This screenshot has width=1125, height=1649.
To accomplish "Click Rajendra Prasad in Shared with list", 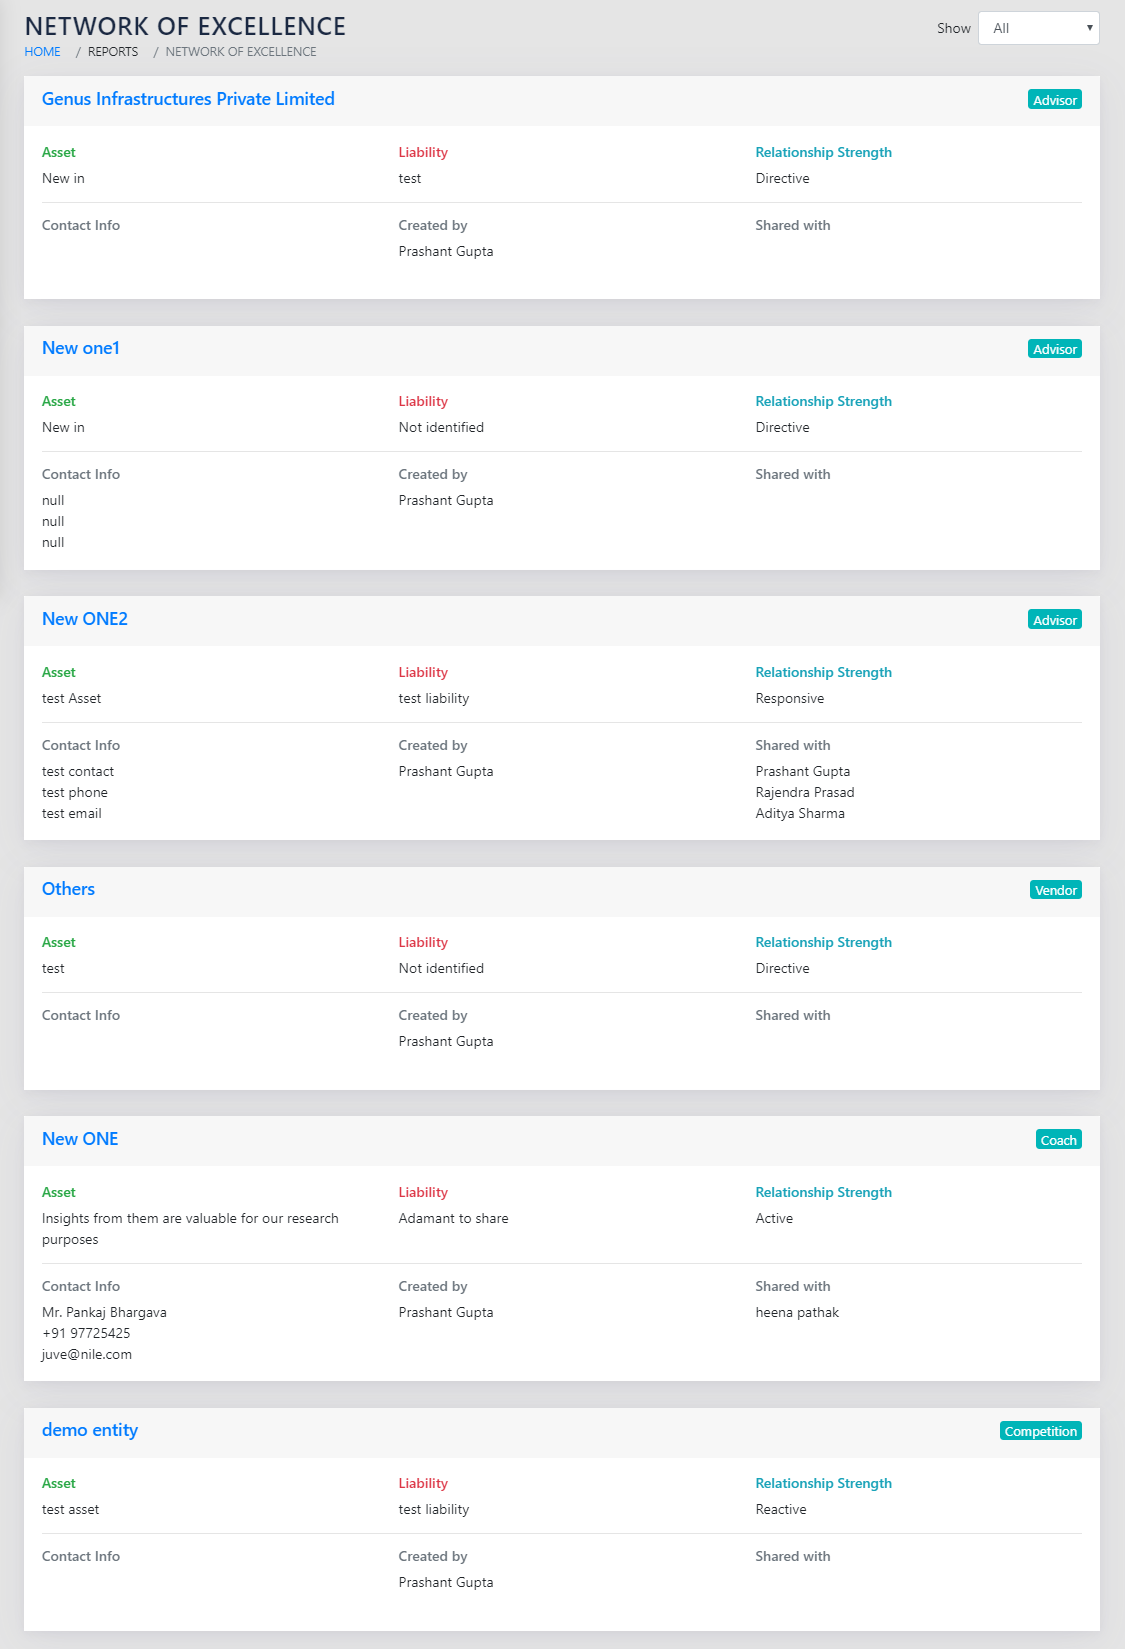I will 805,792.
